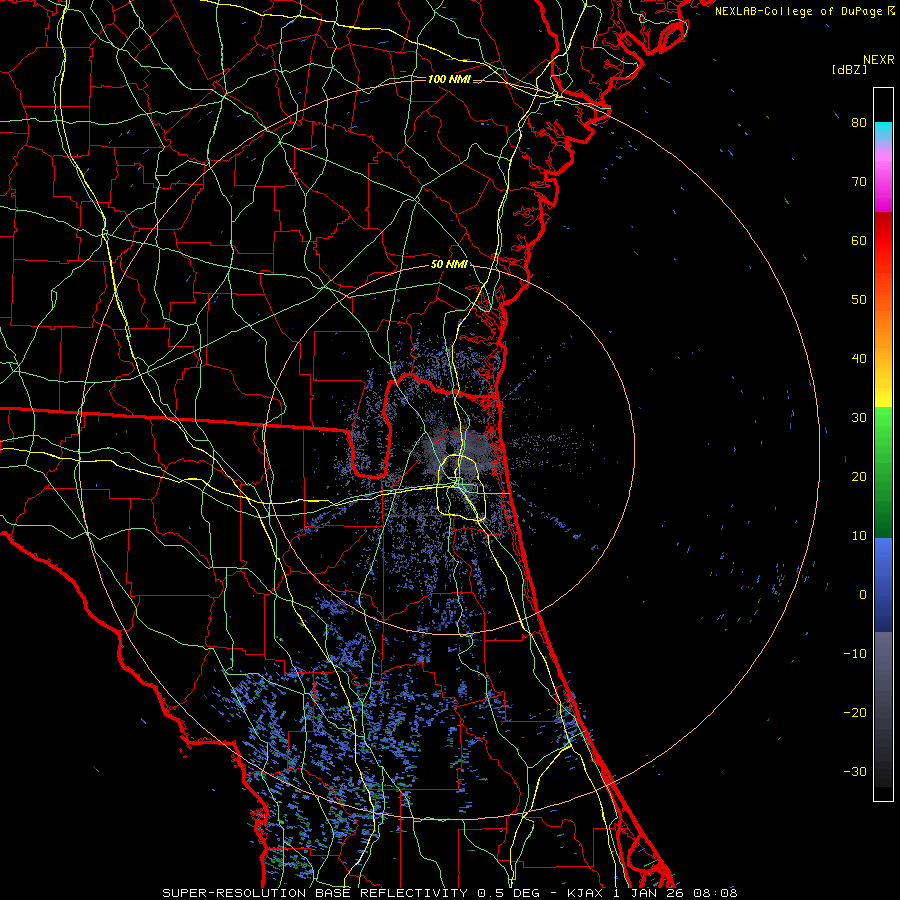900x900 pixels.
Task: Click the 80 value on the dBZ scale
Action: pos(859,122)
